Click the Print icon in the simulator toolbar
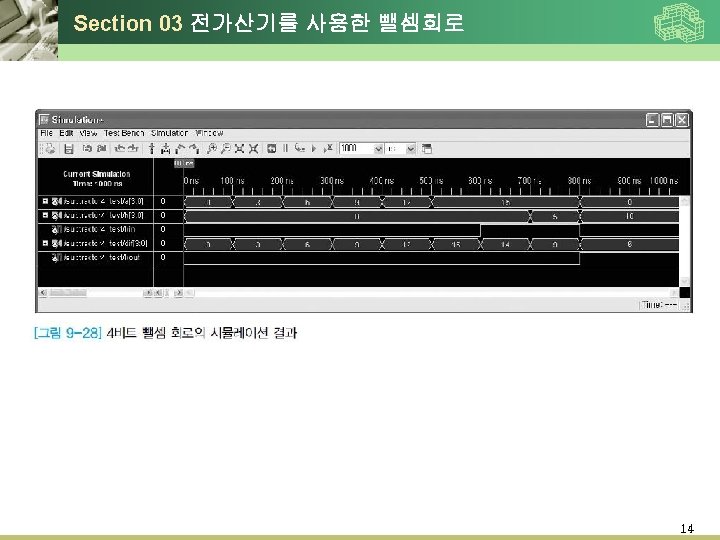Viewport: 720px width, 540px height. [x=51, y=148]
